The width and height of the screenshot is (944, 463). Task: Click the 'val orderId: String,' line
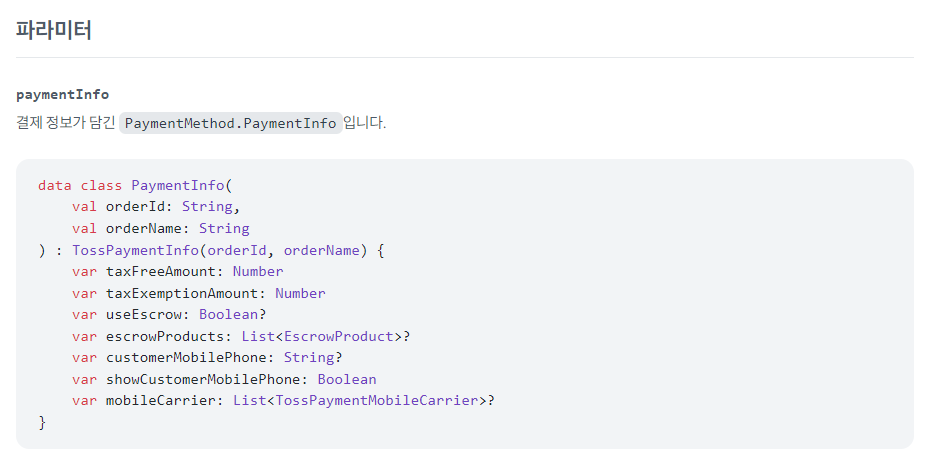tap(156, 207)
